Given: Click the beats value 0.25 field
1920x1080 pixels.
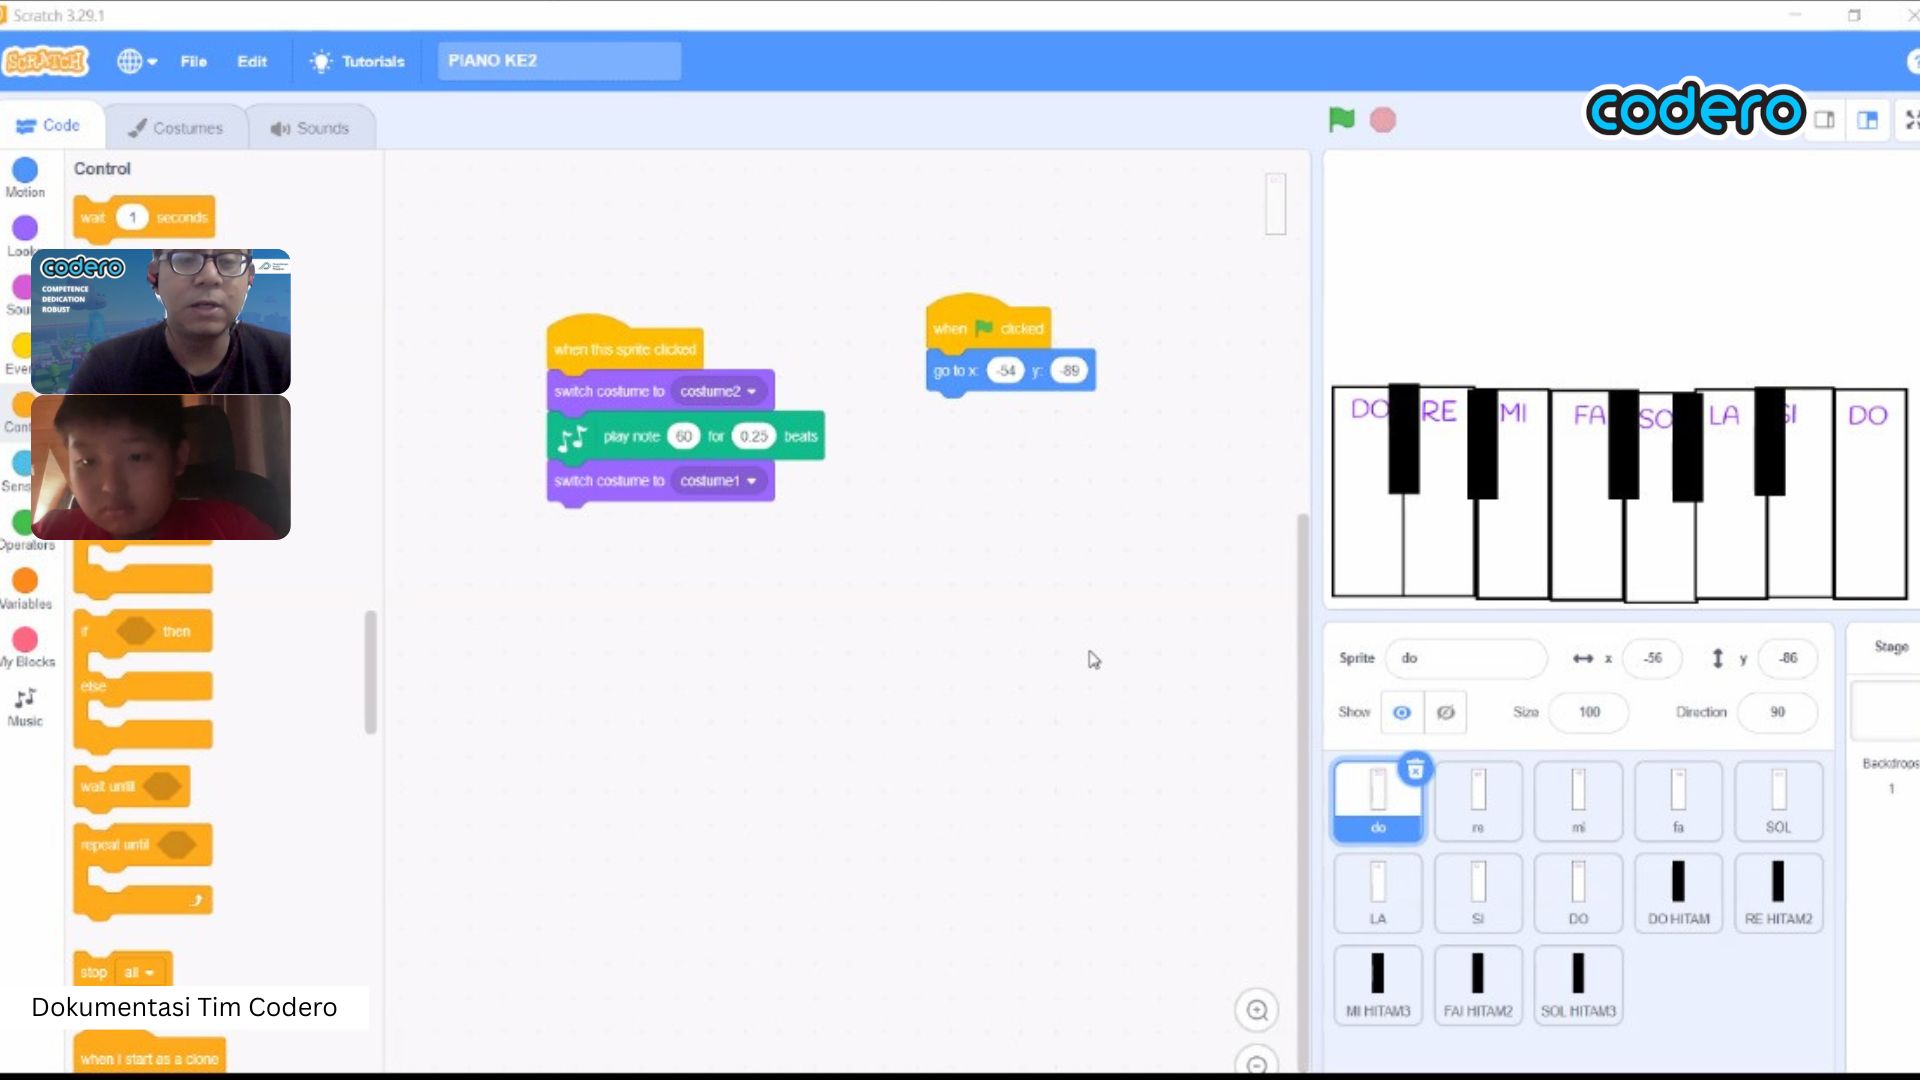Looking at the screenshot, I should 753,436.
